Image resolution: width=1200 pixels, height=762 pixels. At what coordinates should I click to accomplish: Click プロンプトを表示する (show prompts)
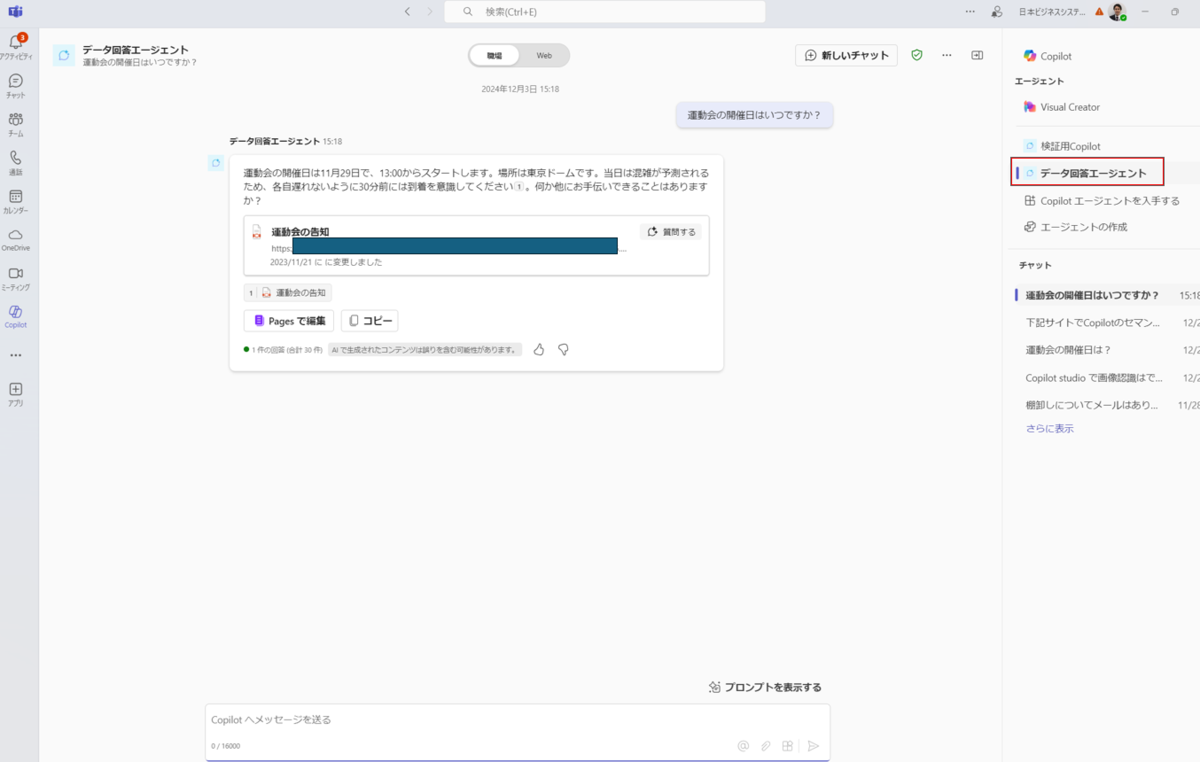tap(765, 687)
